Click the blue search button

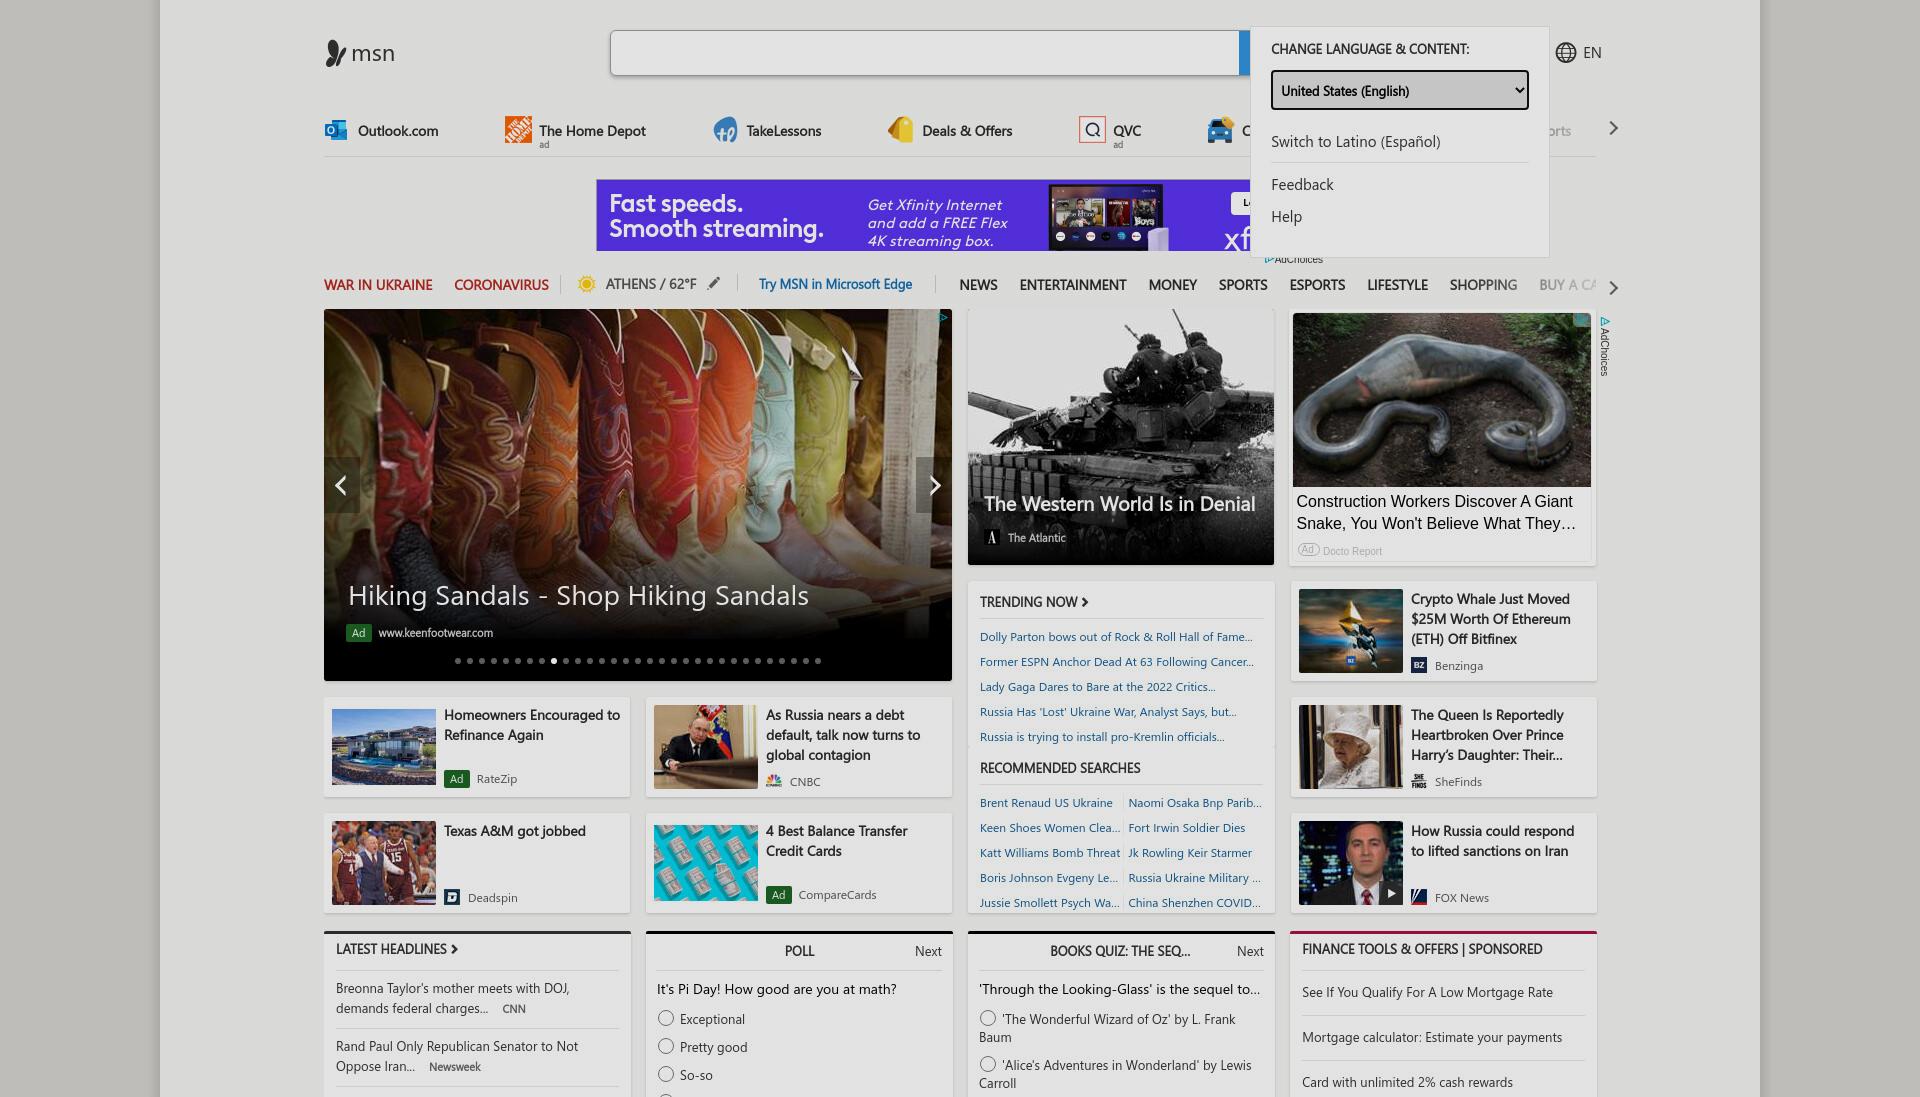click(x=1245, y=53)
